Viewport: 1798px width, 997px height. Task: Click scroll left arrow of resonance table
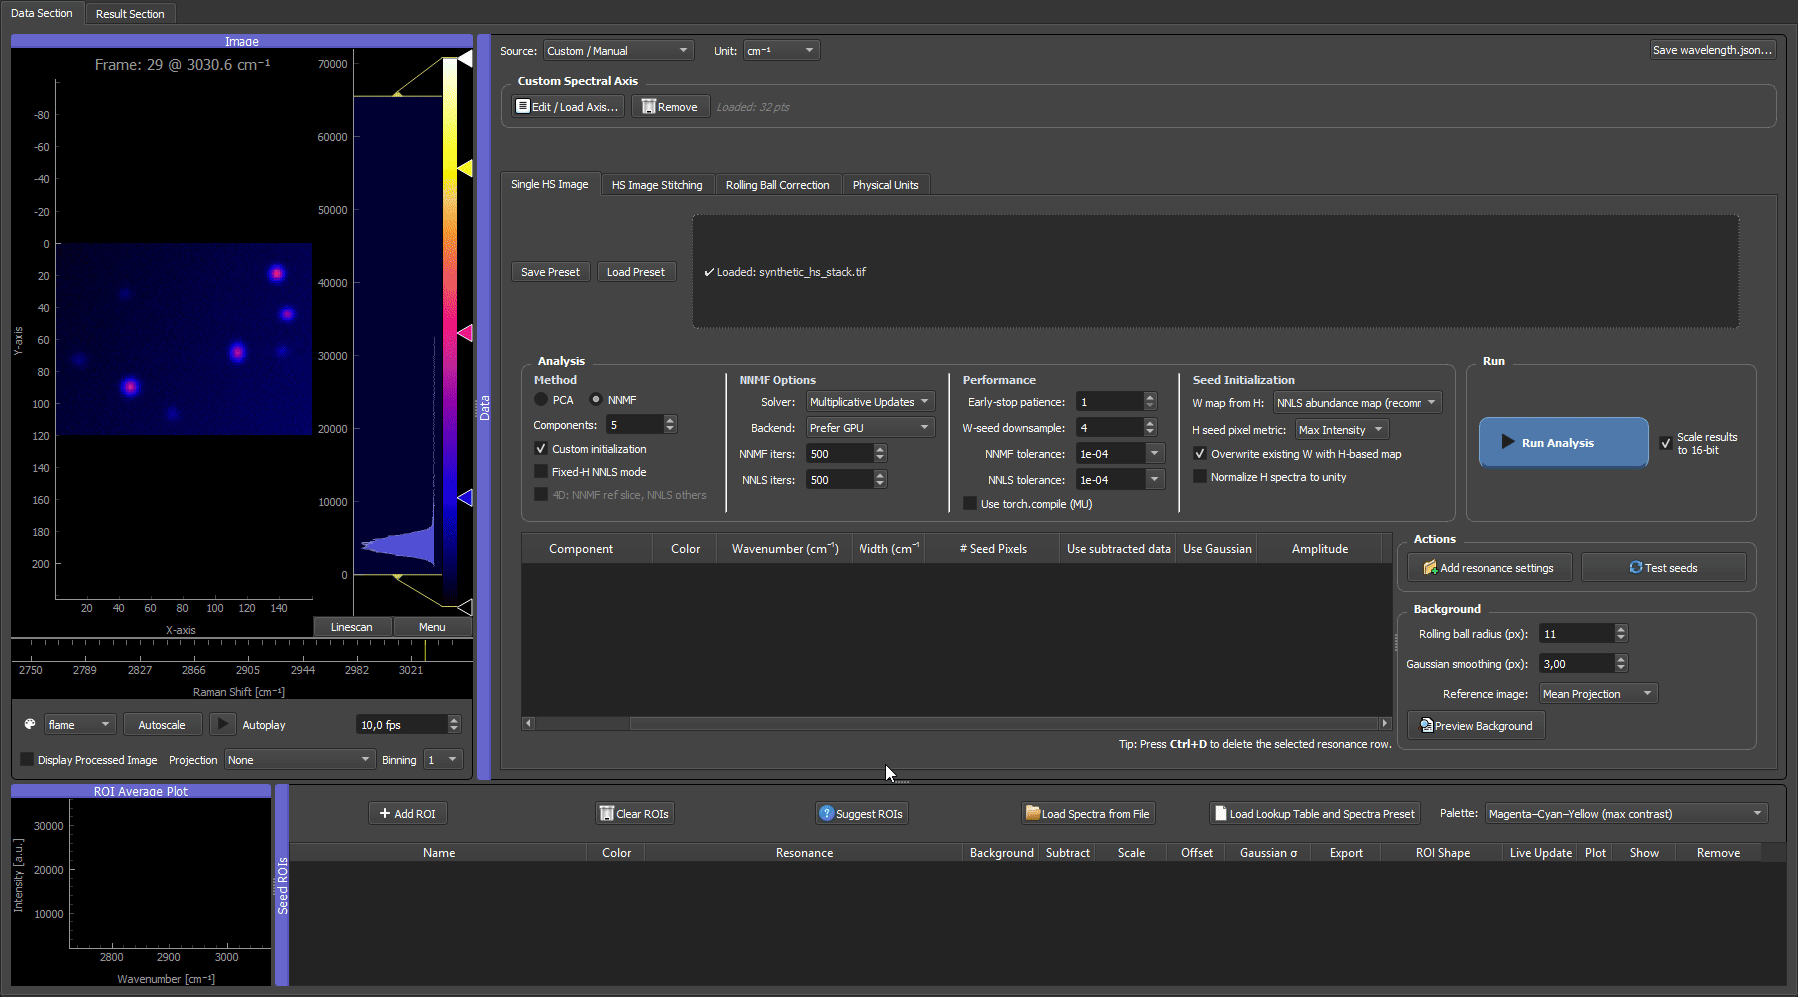pos(528,723)
